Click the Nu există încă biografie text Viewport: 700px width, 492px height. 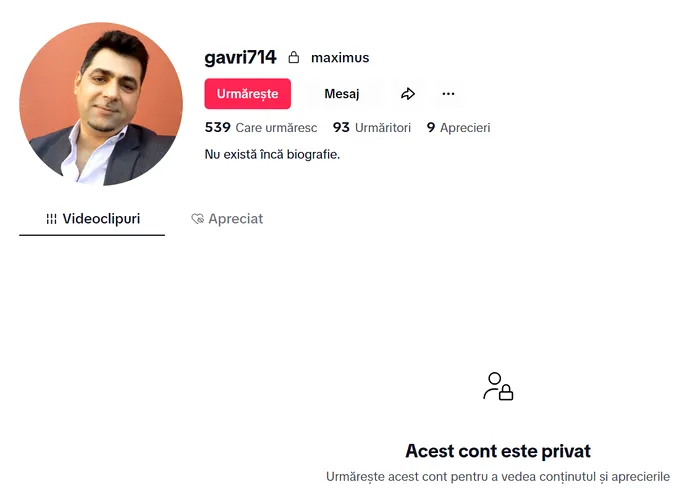[x=272, y=154]
